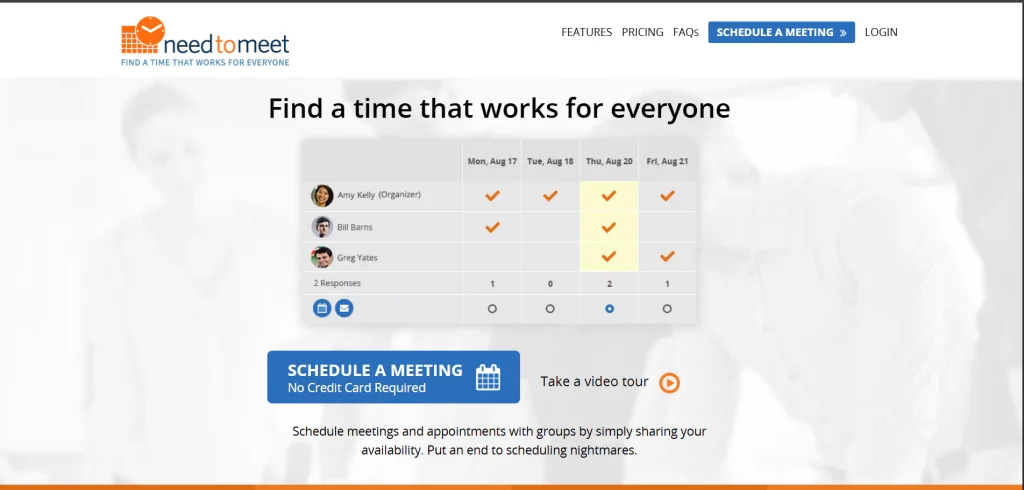
Task: Toggle Greg Yates's checkmark for Fri, Aug 21
Action: 667,257
